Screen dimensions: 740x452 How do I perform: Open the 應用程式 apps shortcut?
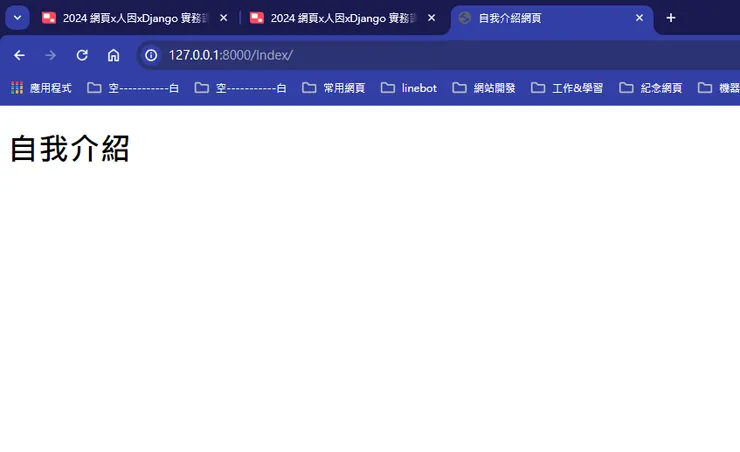coord(41,88)
